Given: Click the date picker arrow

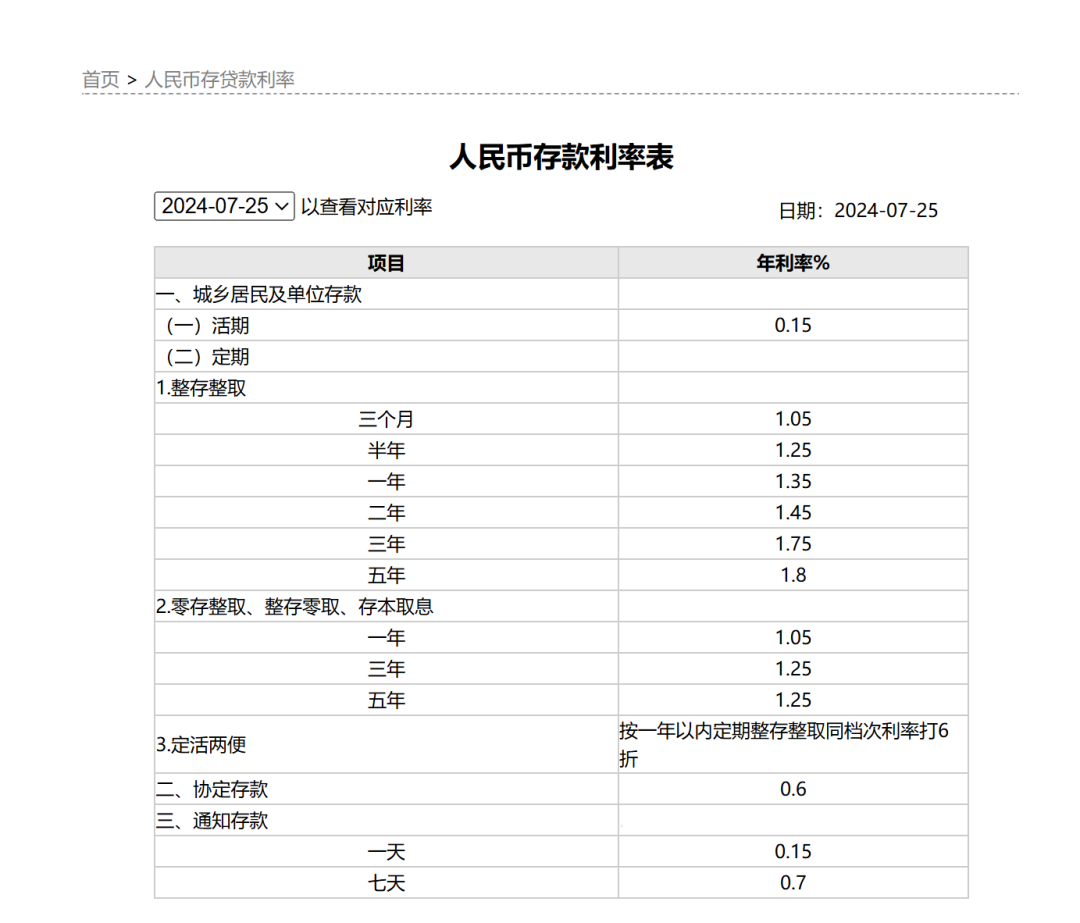Looking at the screenshot, I should pos(282,206).
